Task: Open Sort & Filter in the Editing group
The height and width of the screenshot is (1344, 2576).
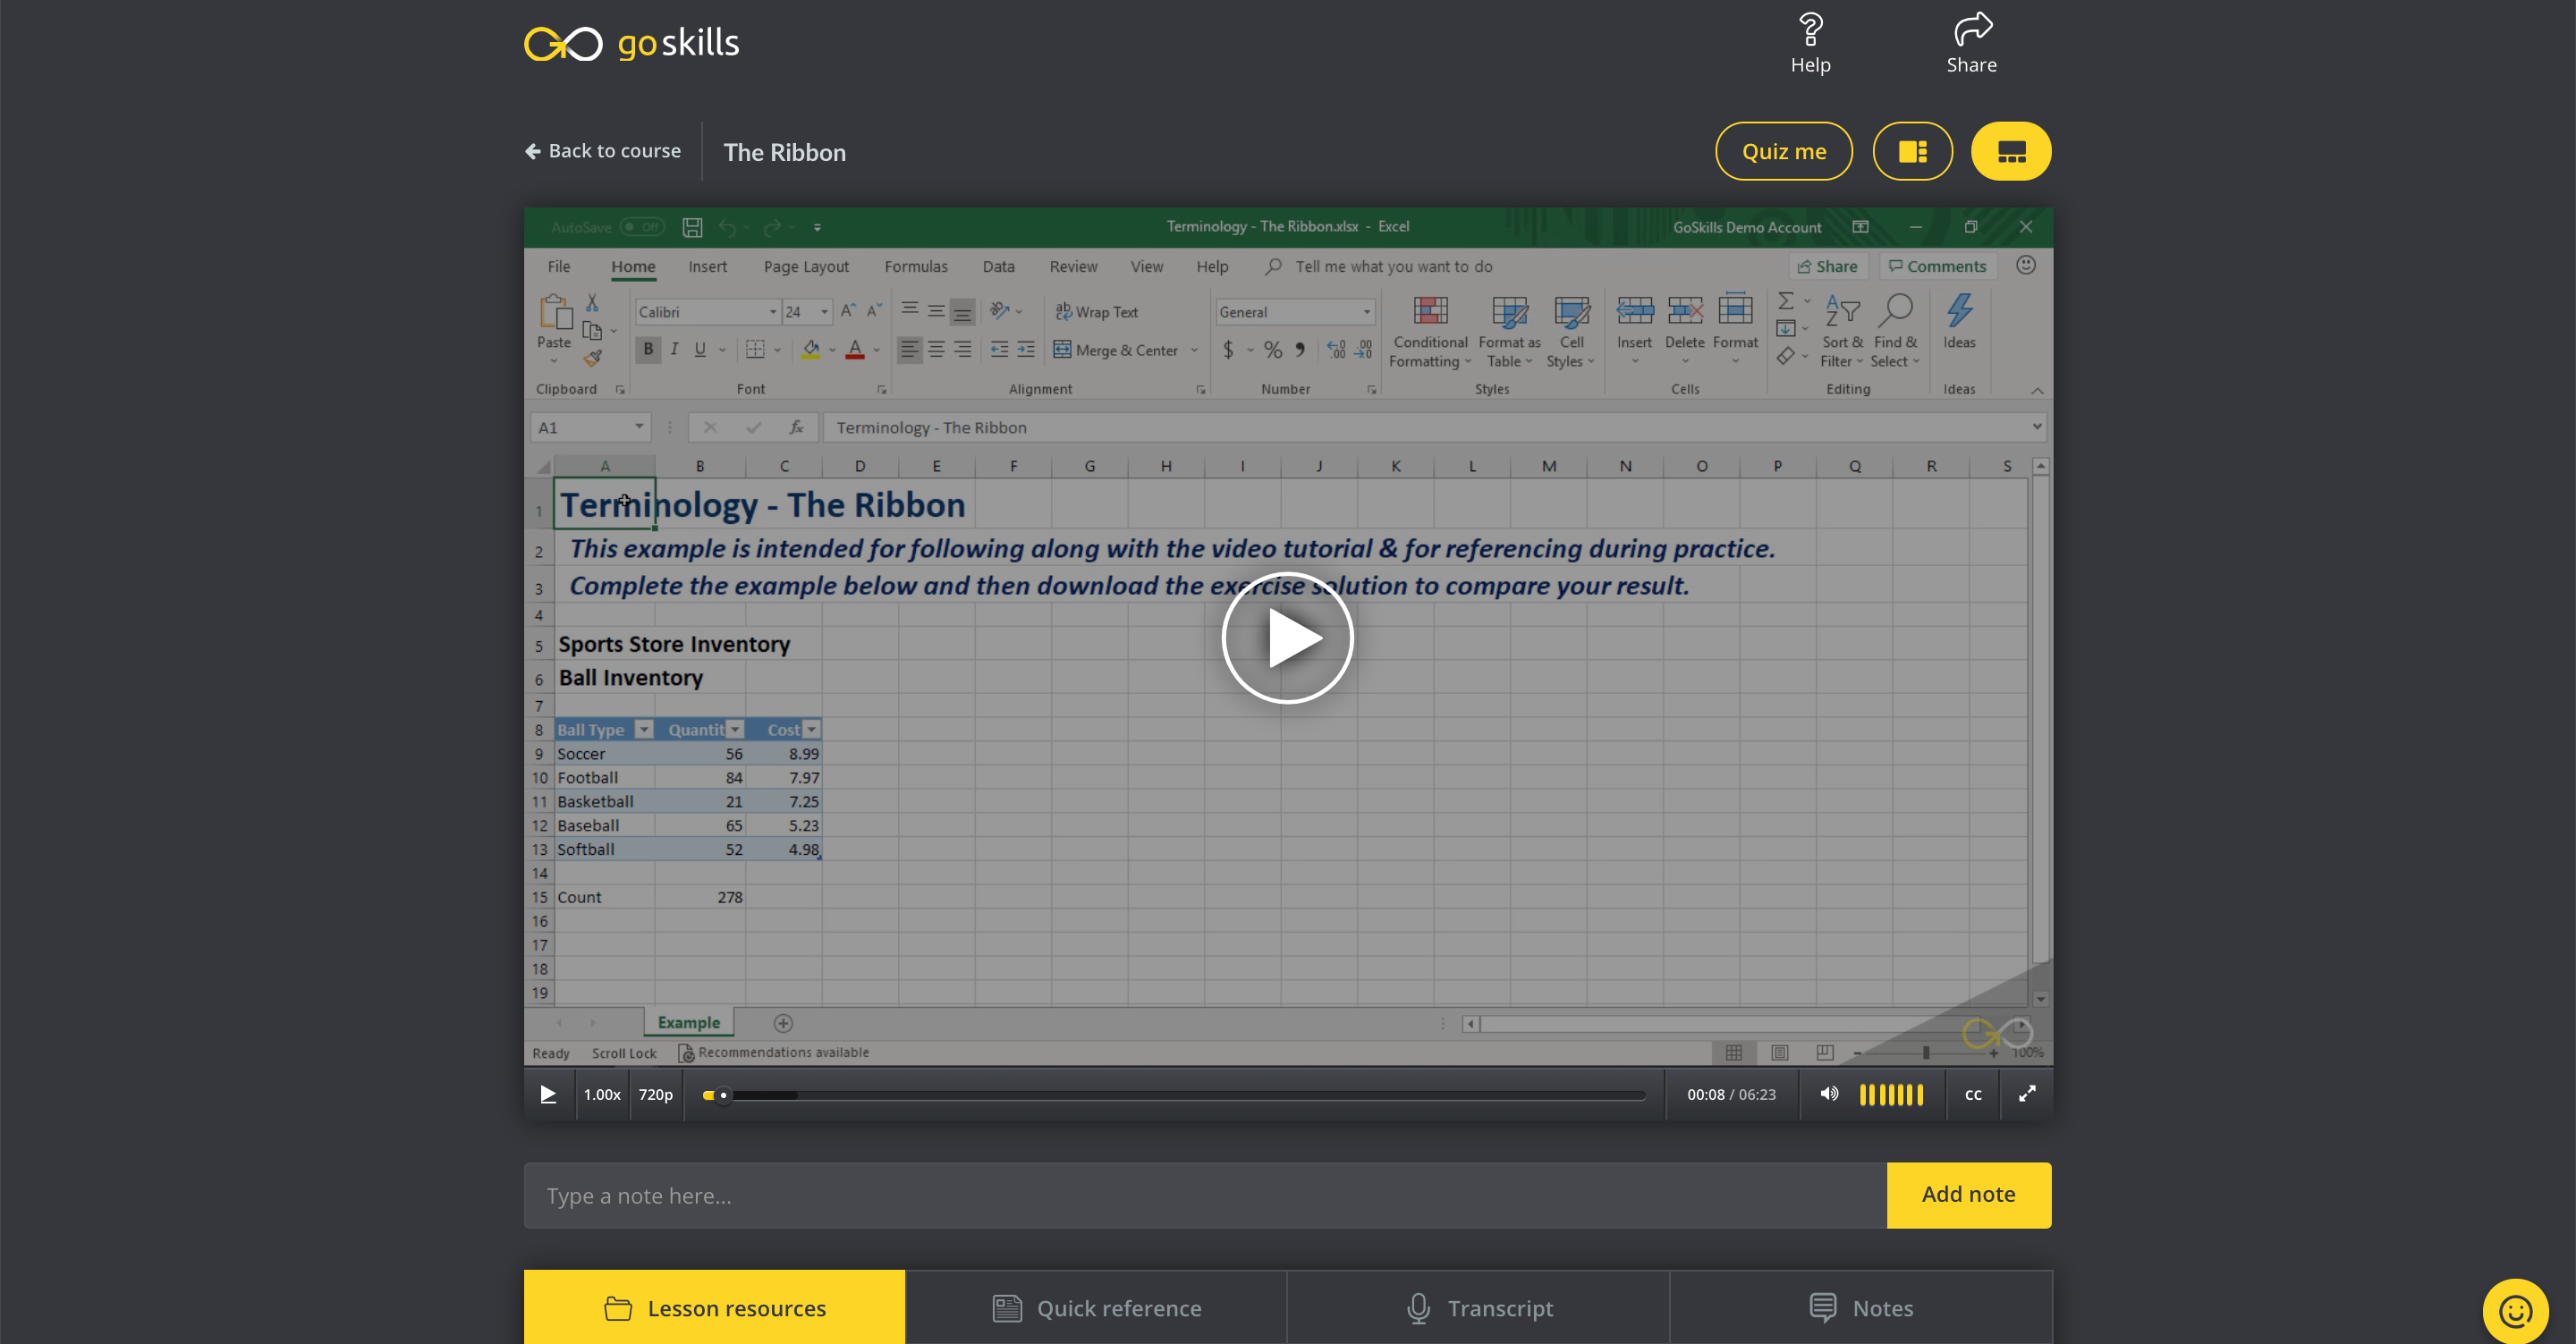Action: (x=1843, y=330)
